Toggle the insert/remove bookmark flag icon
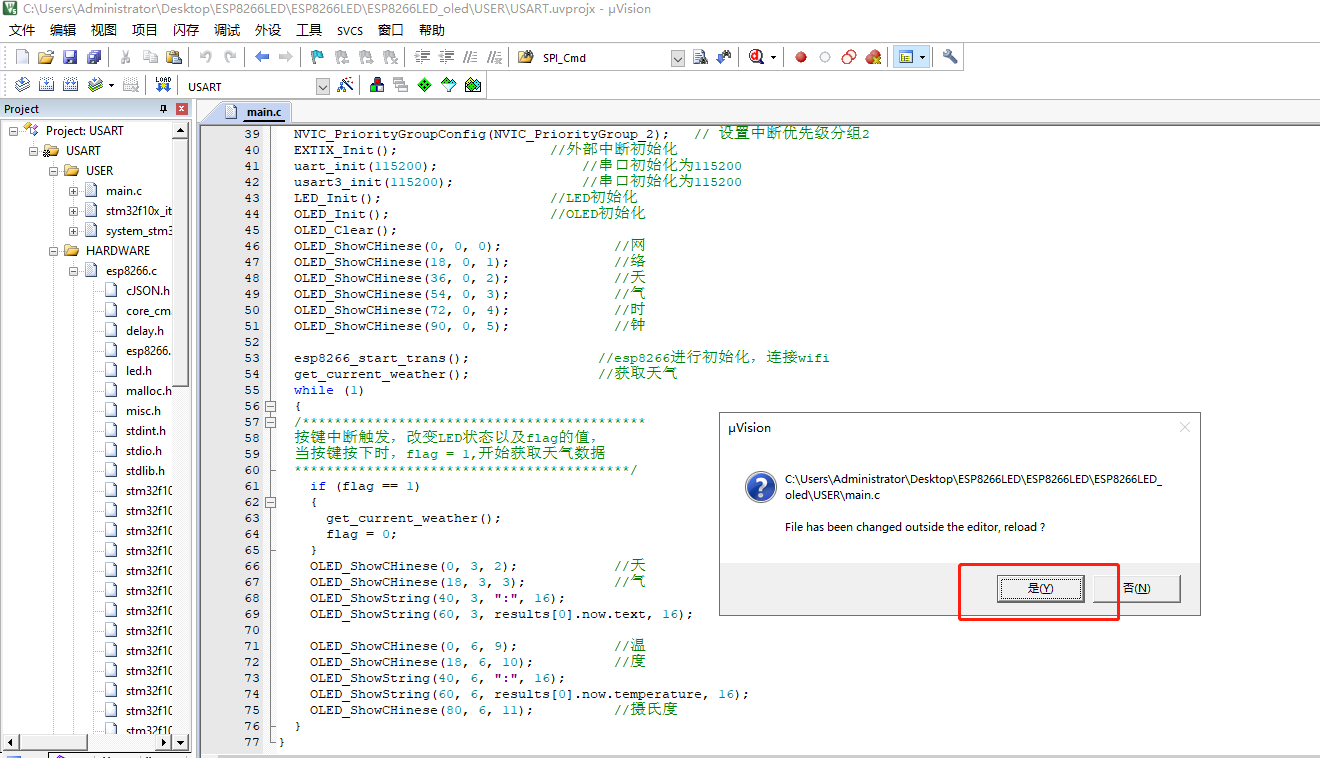The width and height of the screenshot is (1320, 758). point(316,57)
